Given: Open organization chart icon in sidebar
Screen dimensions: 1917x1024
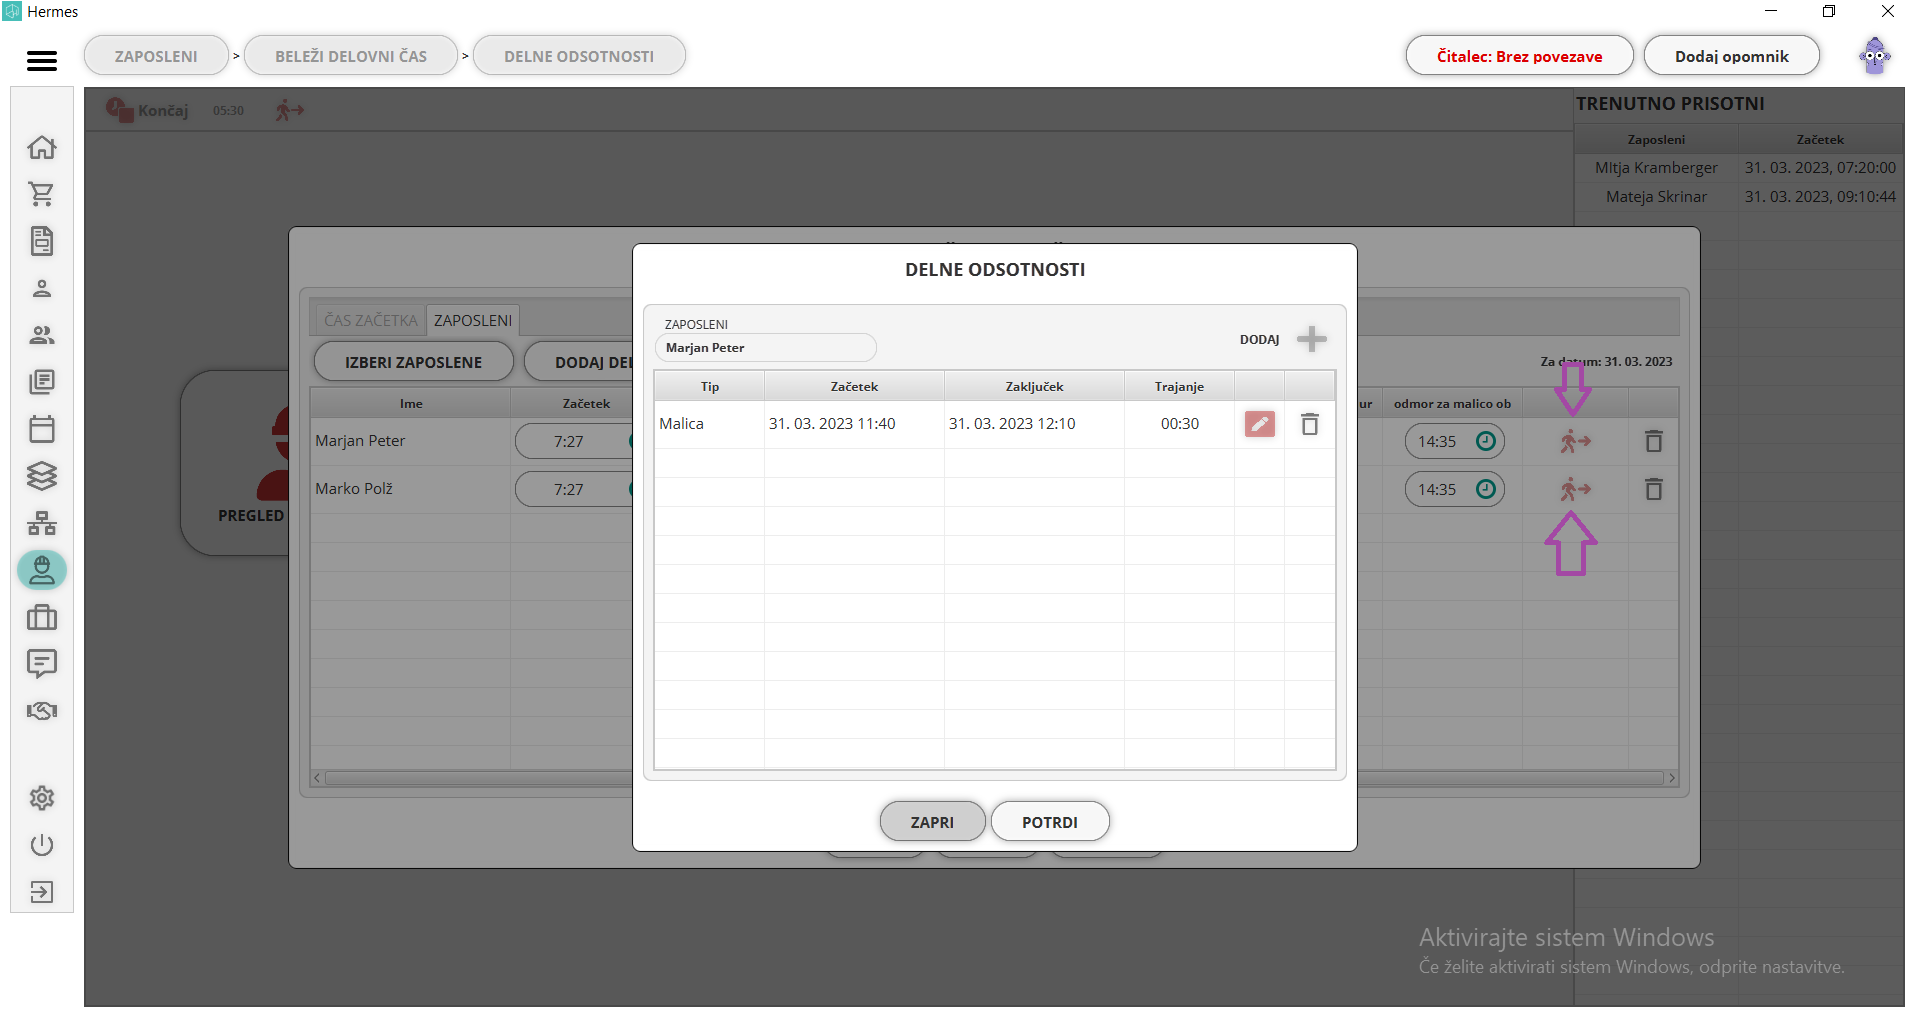Looking at the screenshot, I should [42, 523].
